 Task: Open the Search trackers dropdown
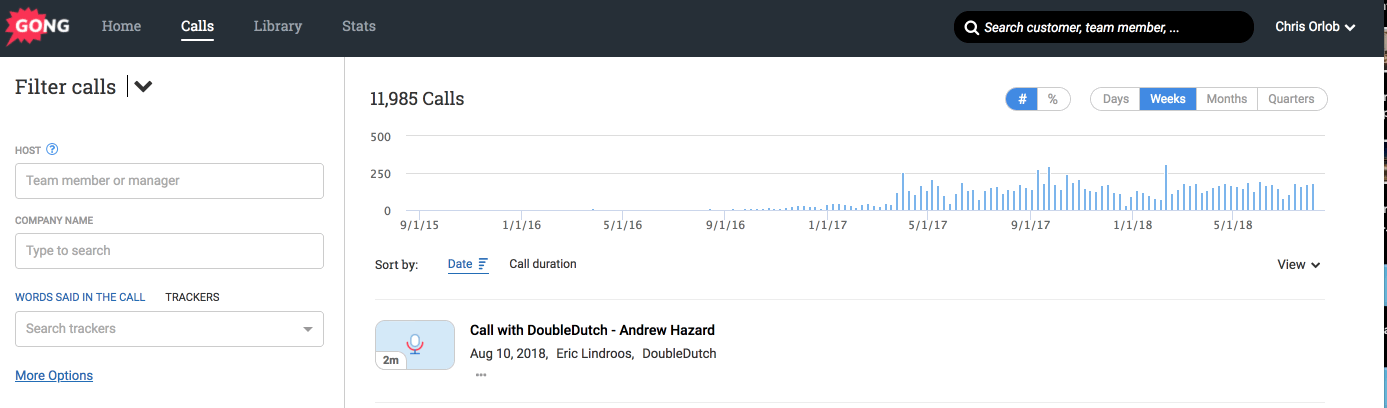click(x=169, y=329)
